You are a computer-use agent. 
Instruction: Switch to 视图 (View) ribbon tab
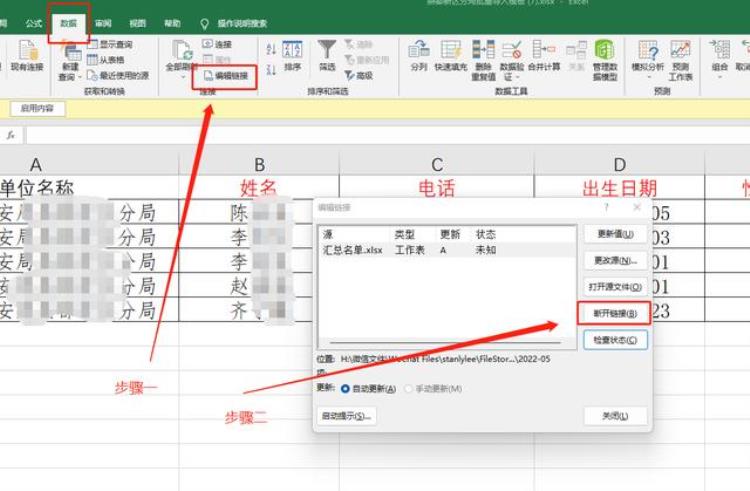point(137,22)
